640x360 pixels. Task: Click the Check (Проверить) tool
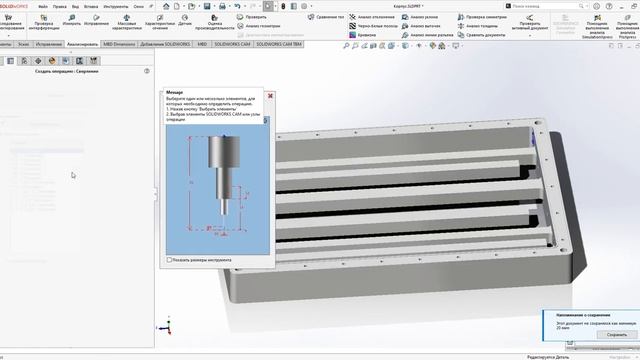pyautogui.click(x=252, y=17)
